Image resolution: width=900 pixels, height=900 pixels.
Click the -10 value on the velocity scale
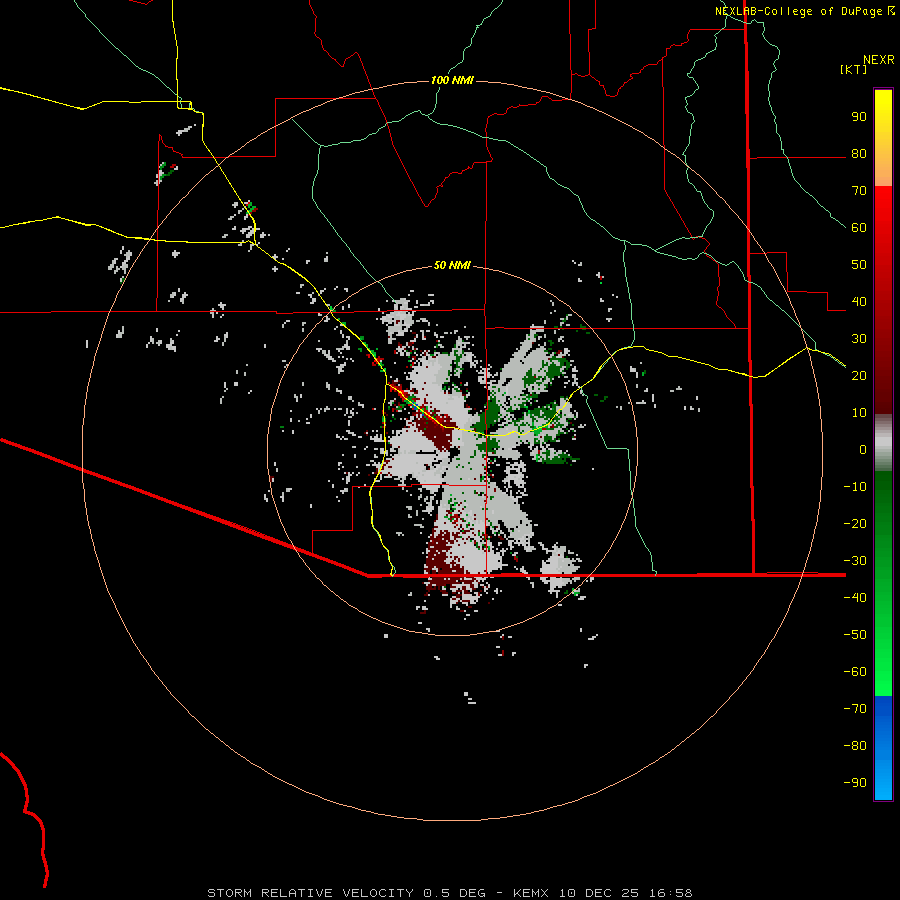(x=855, y=487)
